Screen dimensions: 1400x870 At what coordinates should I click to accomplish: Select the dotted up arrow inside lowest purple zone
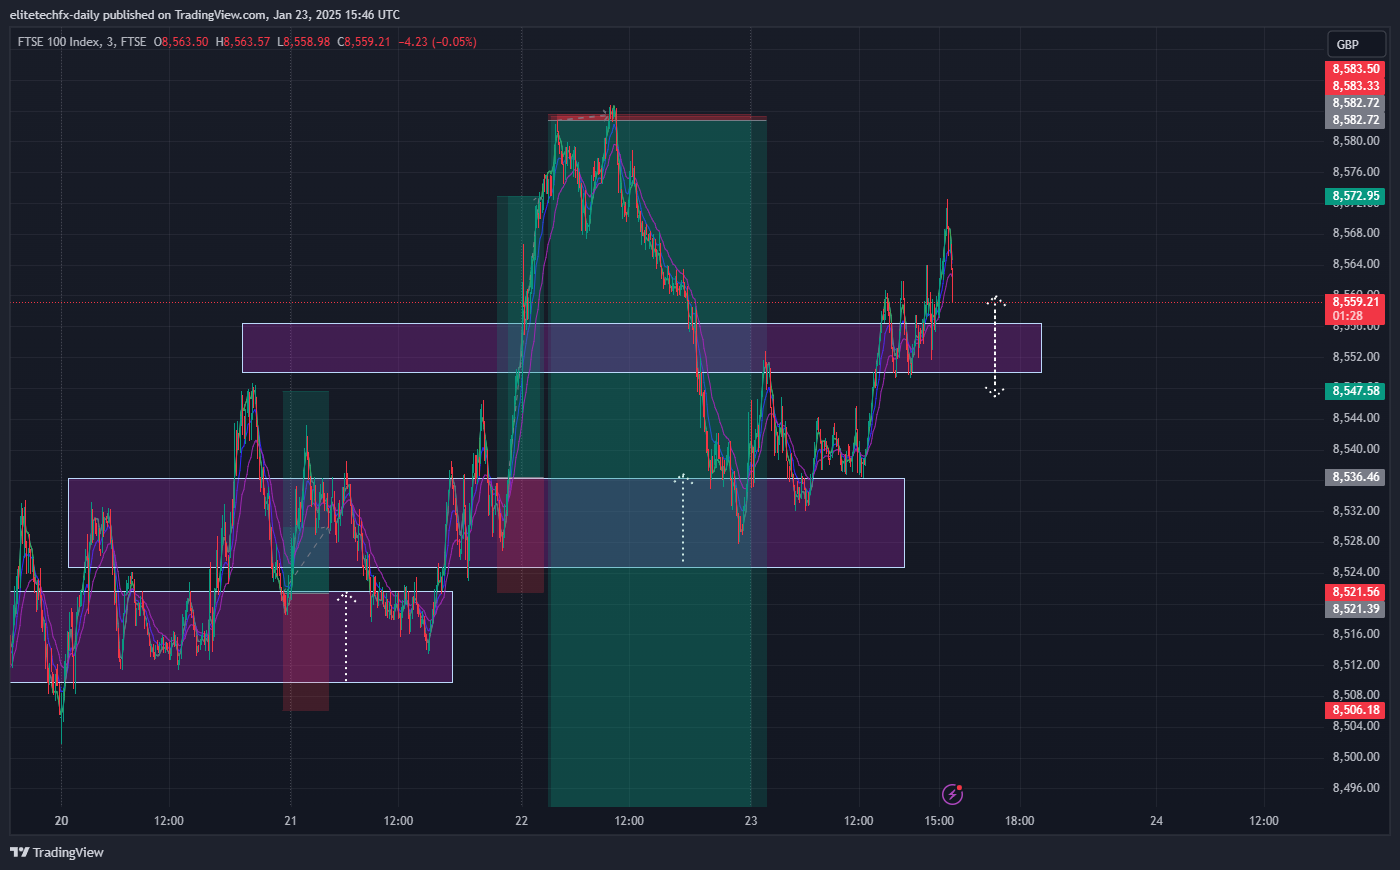click(x=346, y=637)
